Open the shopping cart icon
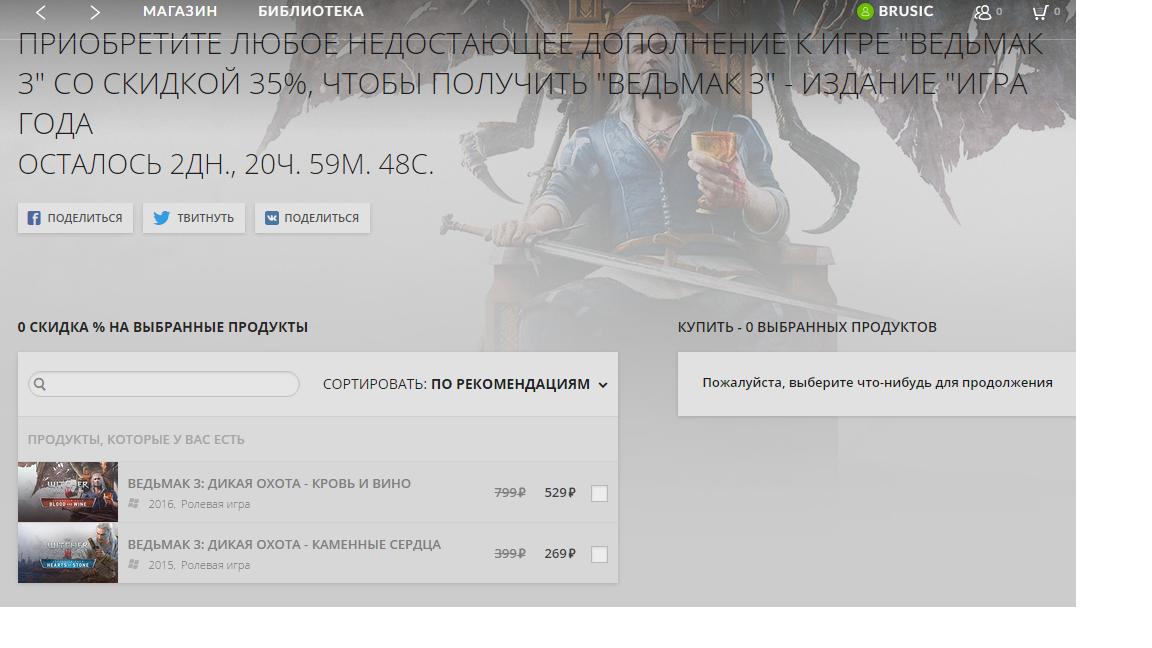Screen dimensions: 1152x648 tap(1040, 12)
